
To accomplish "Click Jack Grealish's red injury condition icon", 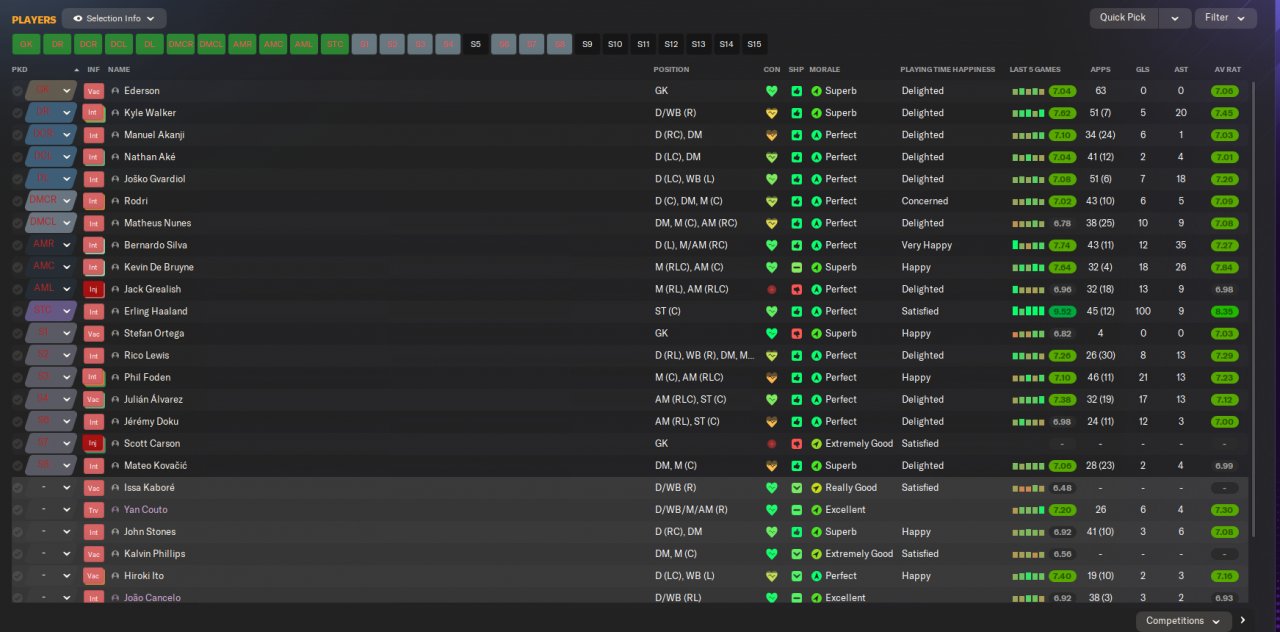I will click(771, 289).
